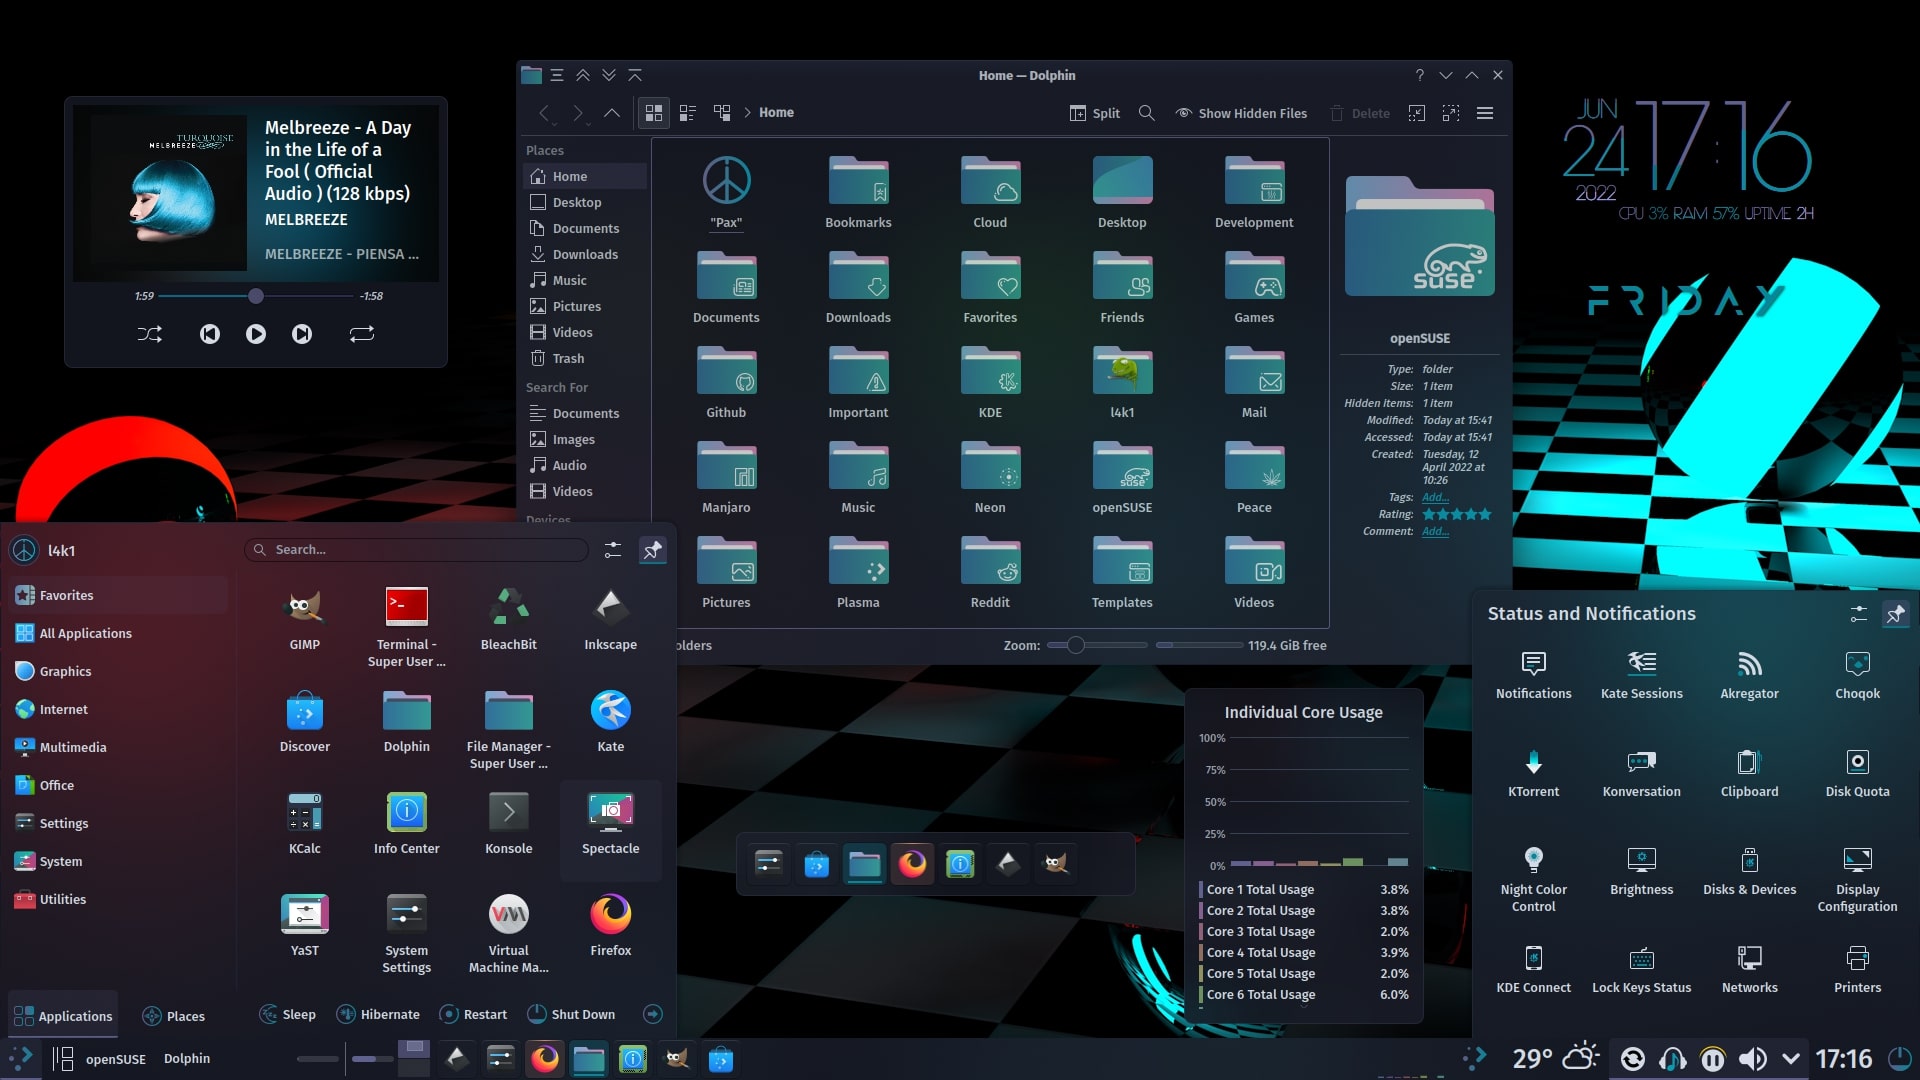Pin the application launcher open
The image size is (1920, 1080).
[653, 550]
